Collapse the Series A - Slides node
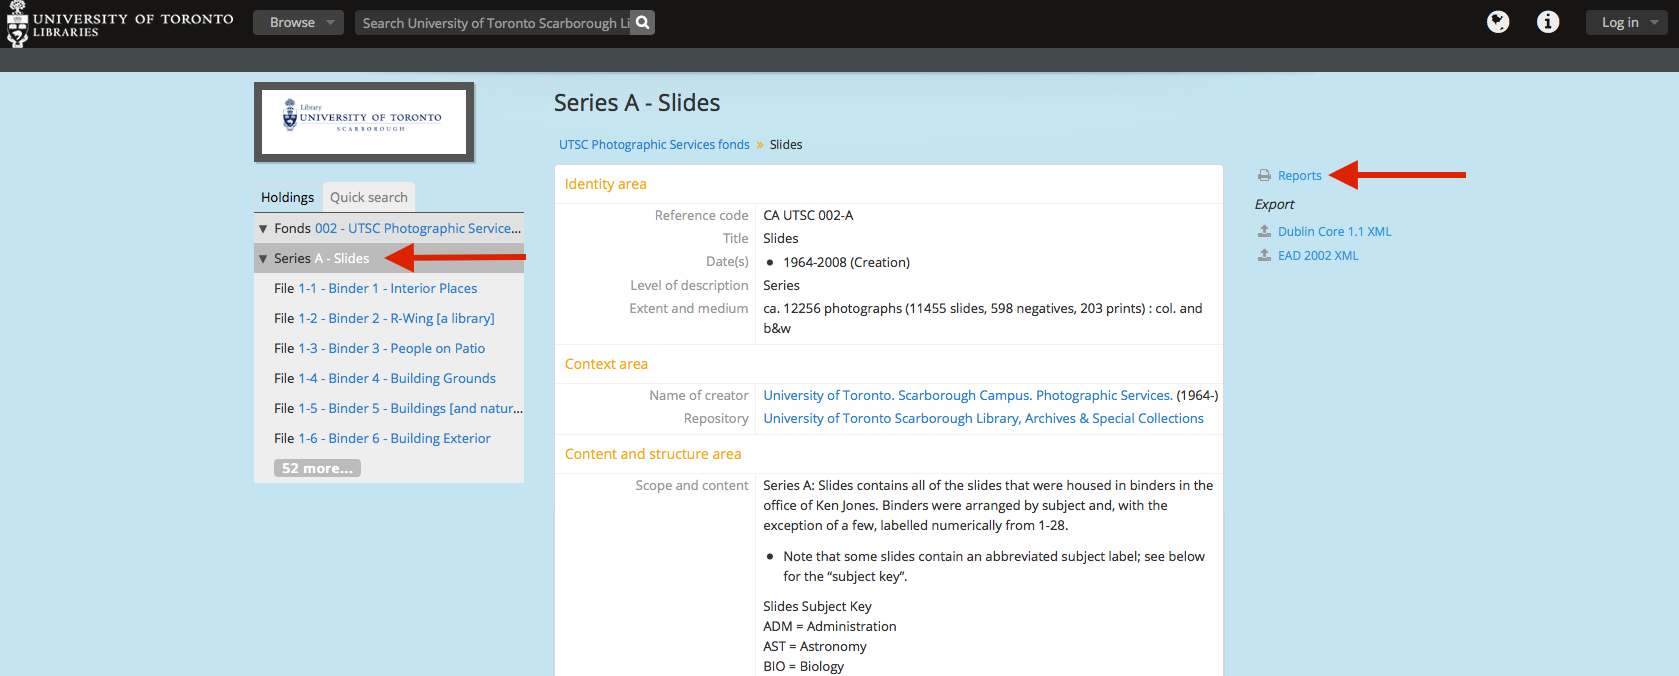 point(263,259)
